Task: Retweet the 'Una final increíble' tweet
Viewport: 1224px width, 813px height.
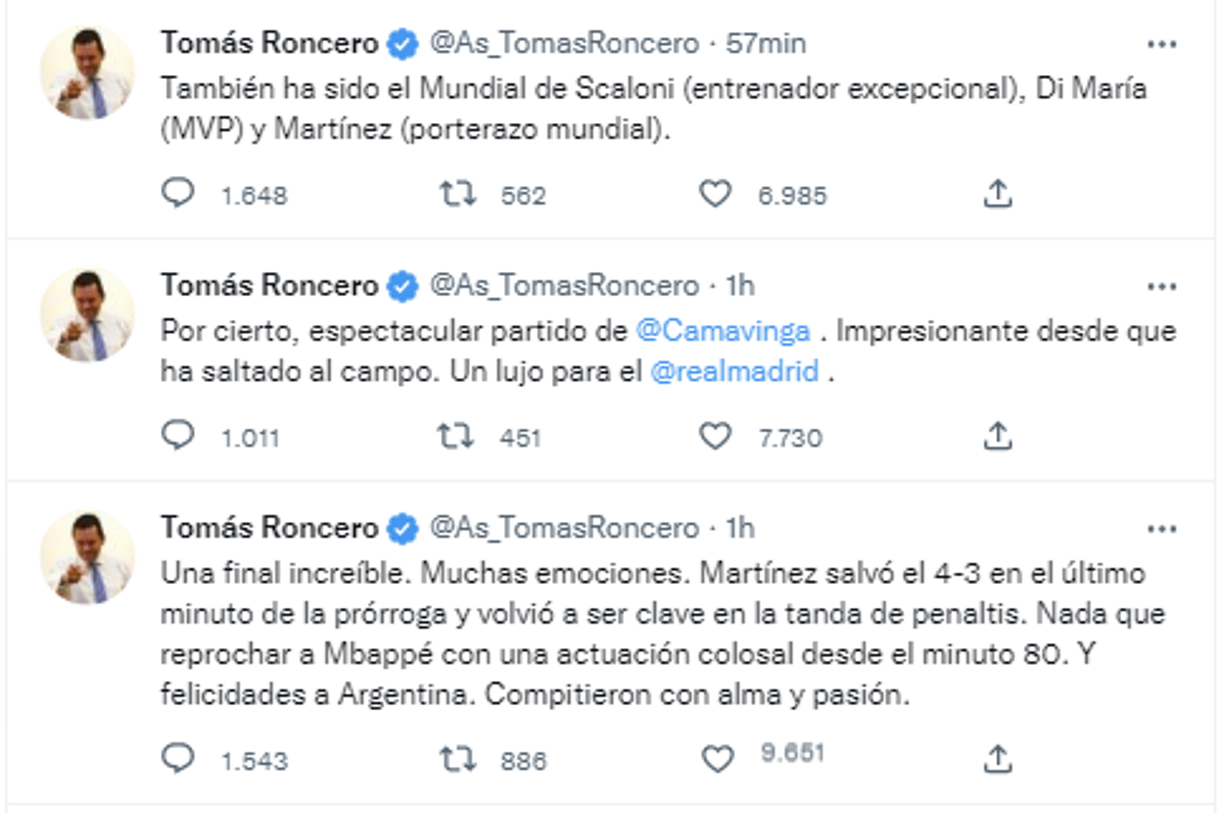Action: pos(459,757)
